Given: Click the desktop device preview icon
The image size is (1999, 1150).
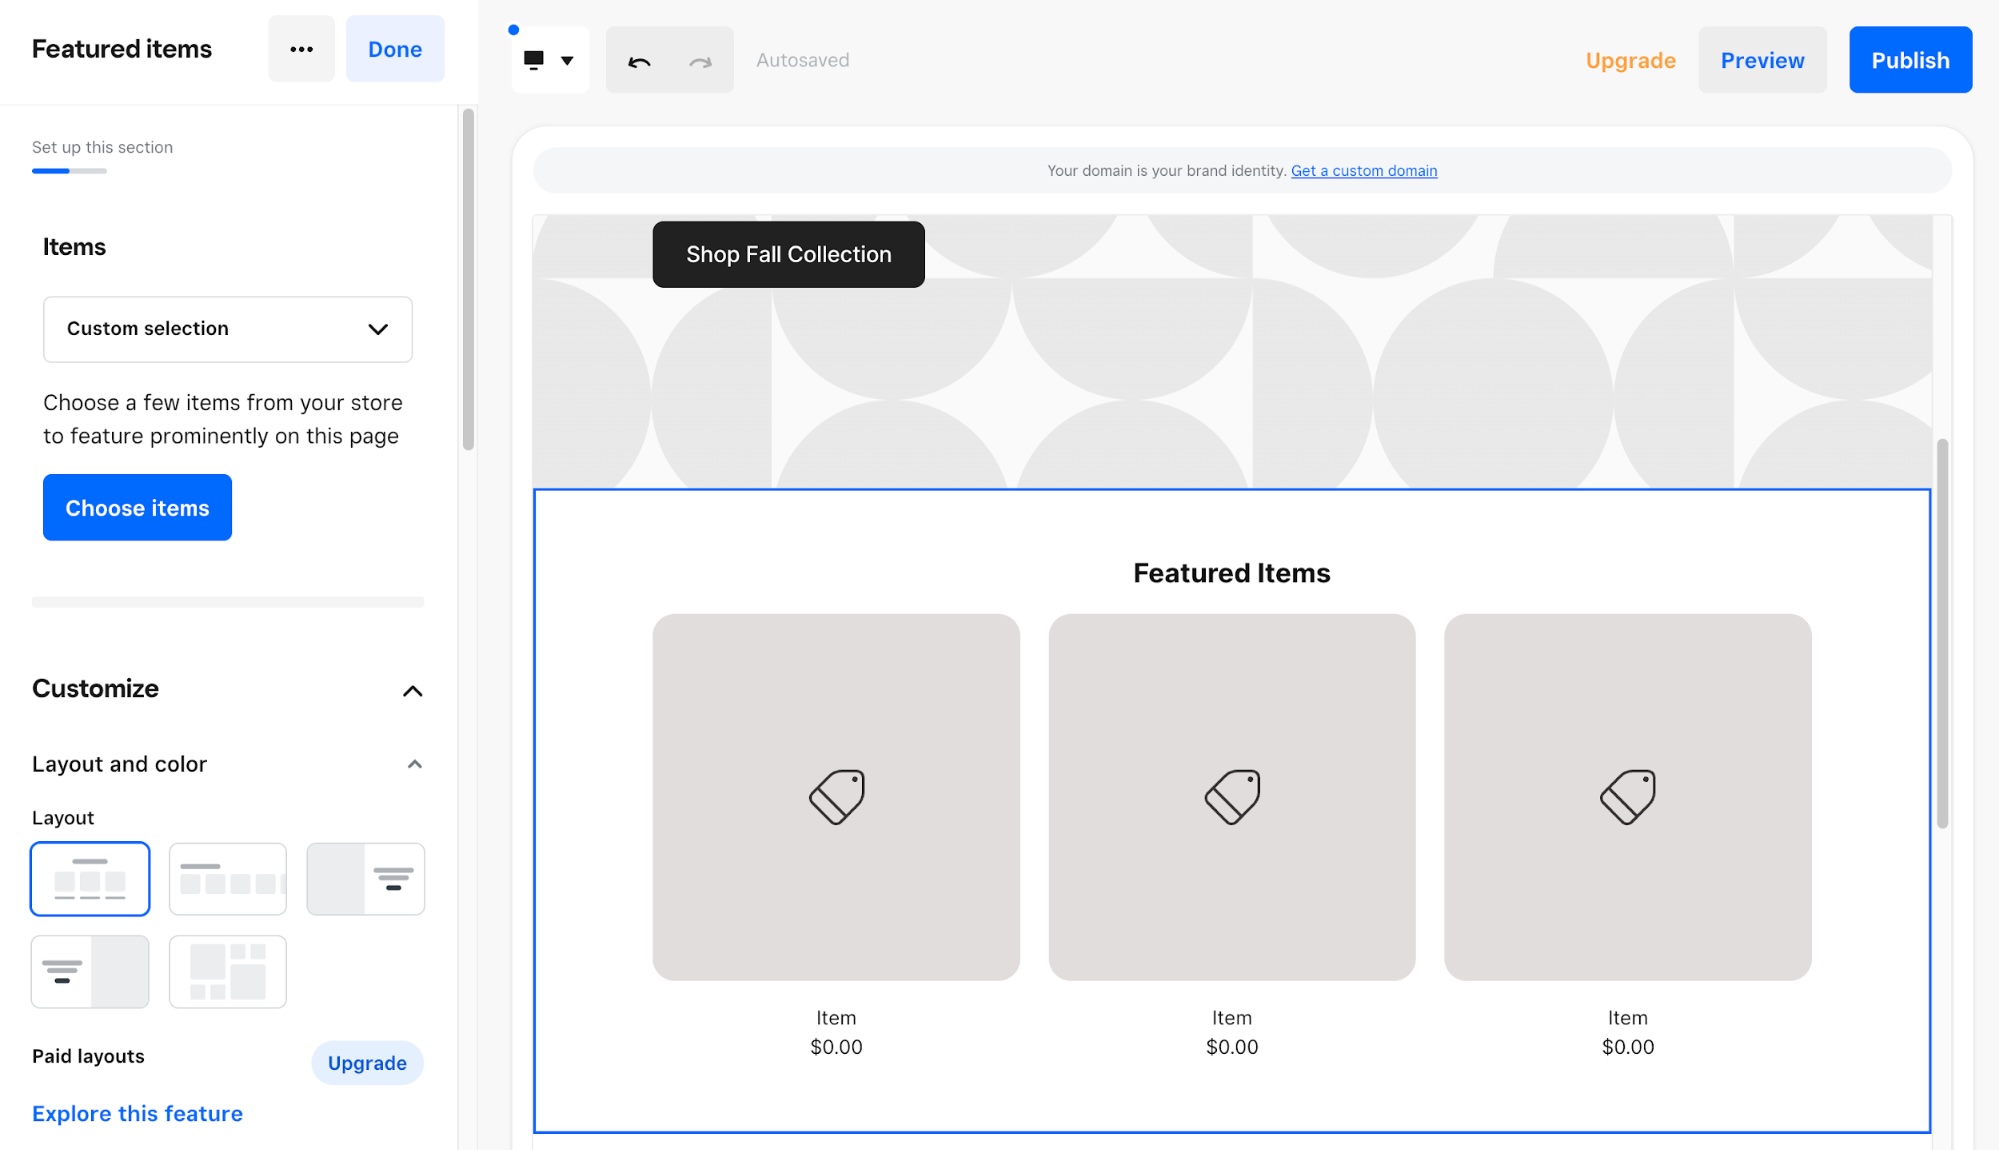Looking at the screenshot, I should 536,59.
